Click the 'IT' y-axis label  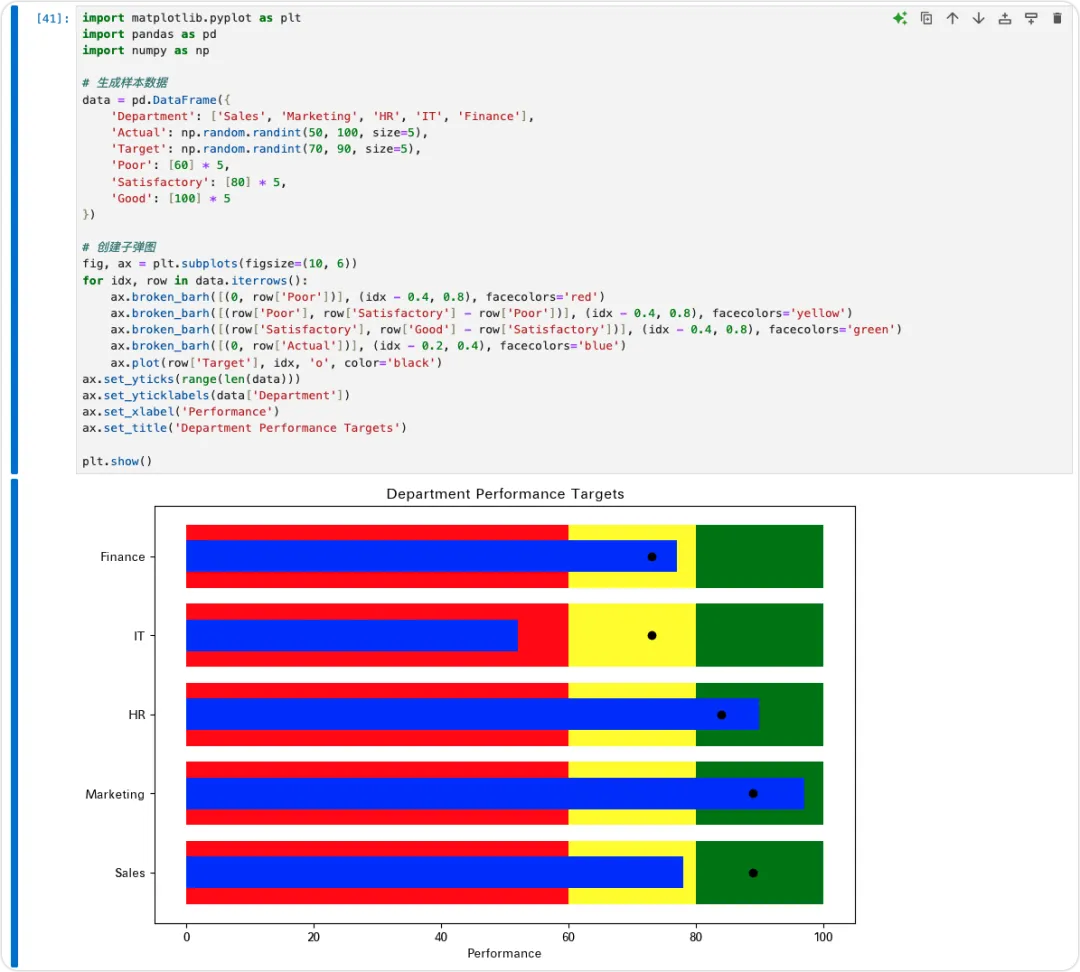pos(139,636)
